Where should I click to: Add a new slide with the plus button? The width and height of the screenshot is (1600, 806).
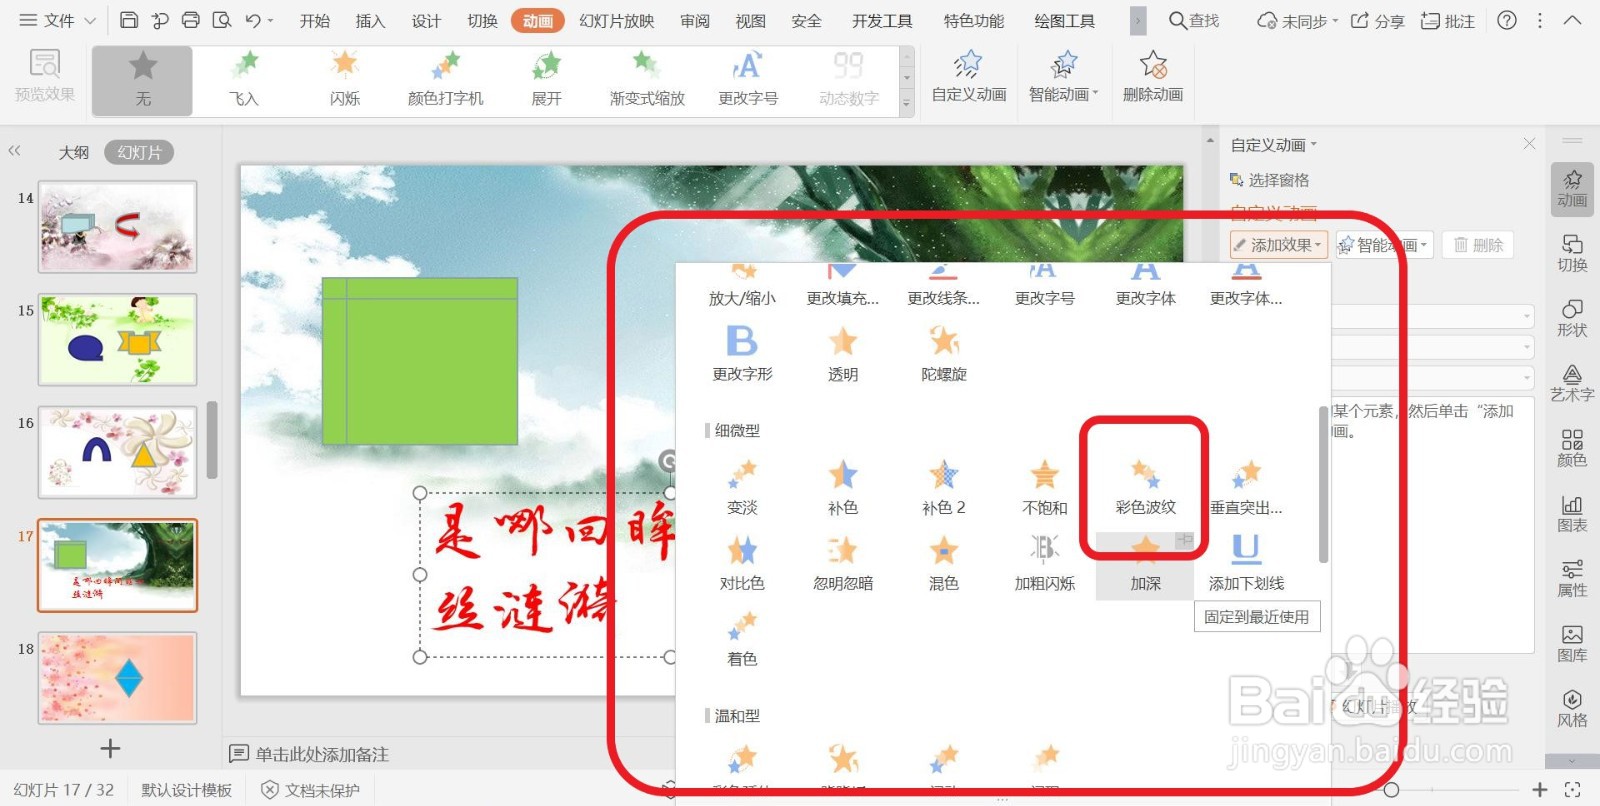click(110, 748)
